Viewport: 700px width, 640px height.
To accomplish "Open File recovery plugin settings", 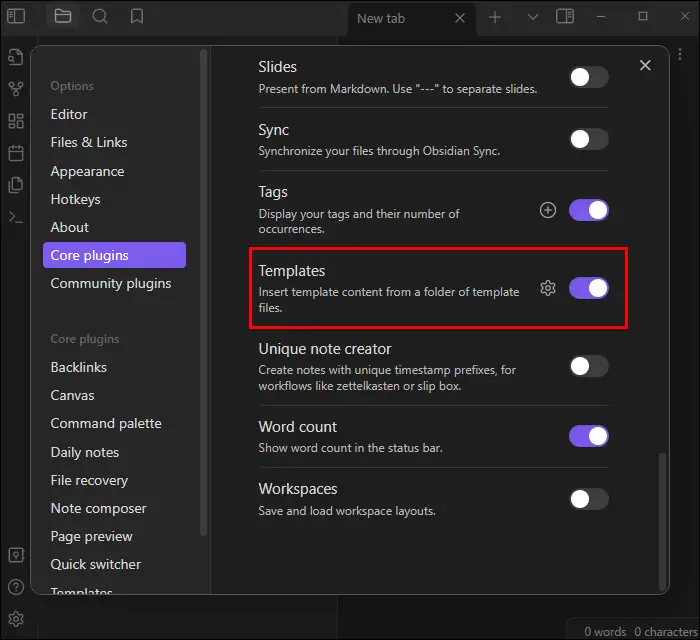I will coord(114,480).
